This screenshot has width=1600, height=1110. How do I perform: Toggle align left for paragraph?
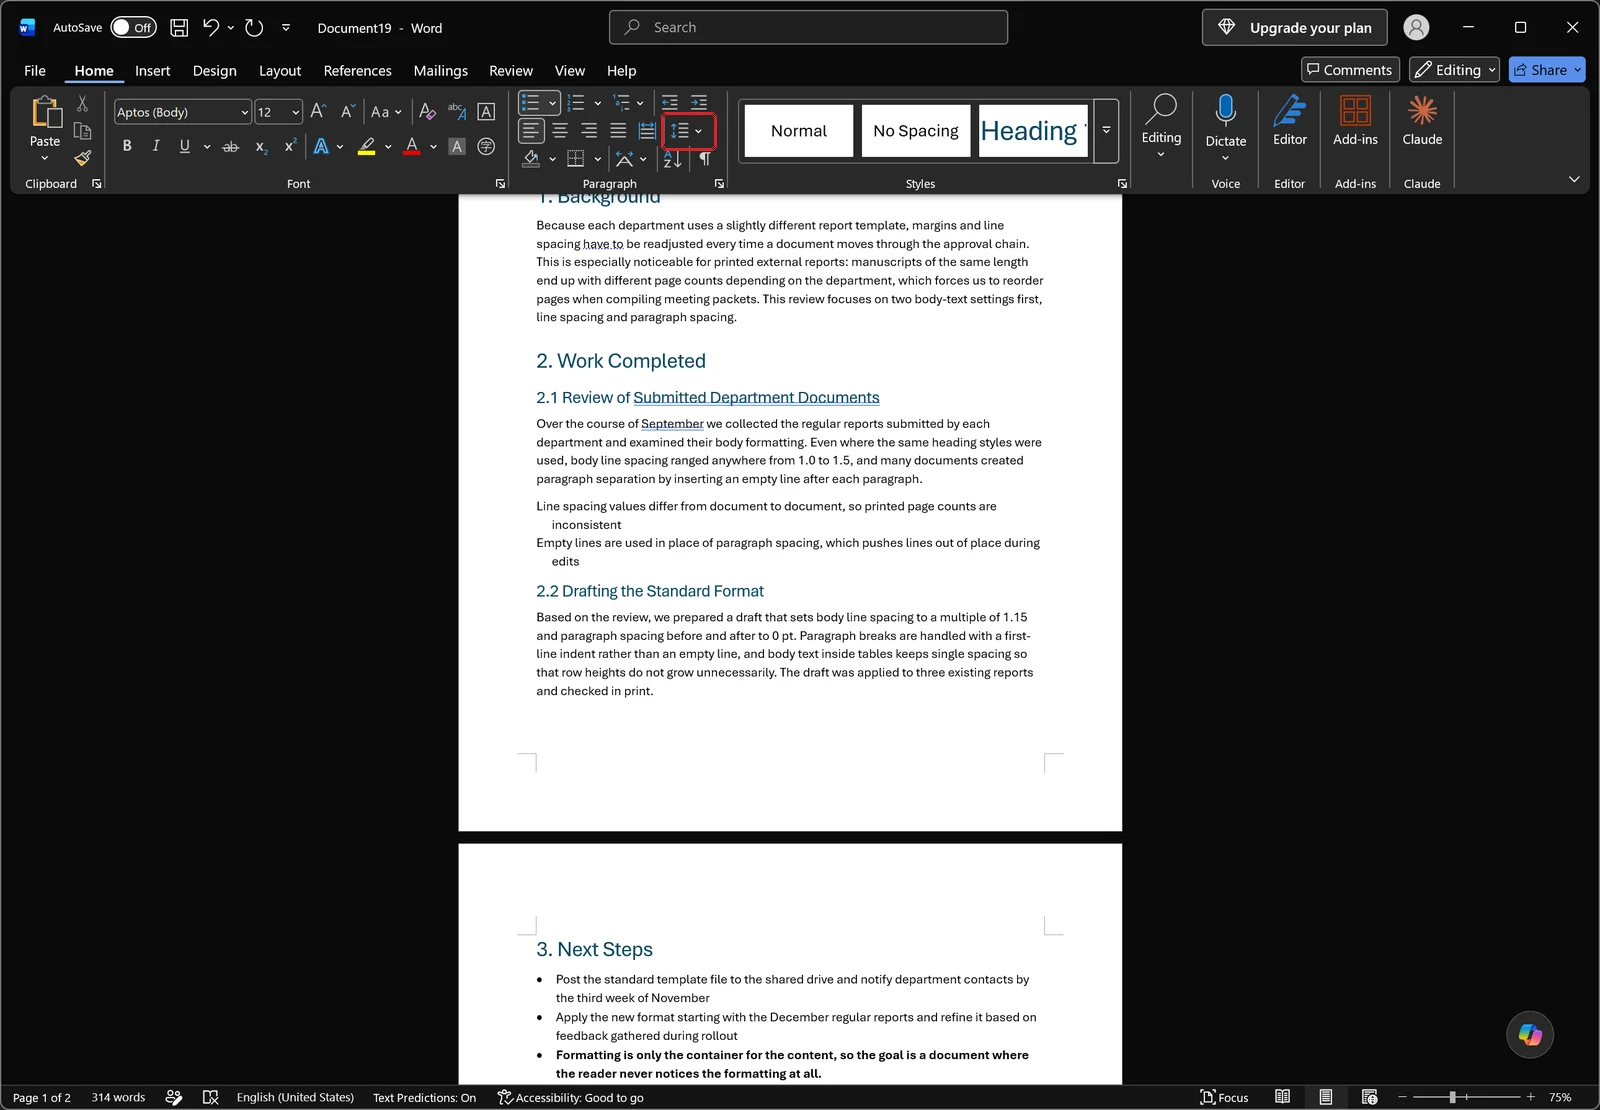tap(531, 131)
